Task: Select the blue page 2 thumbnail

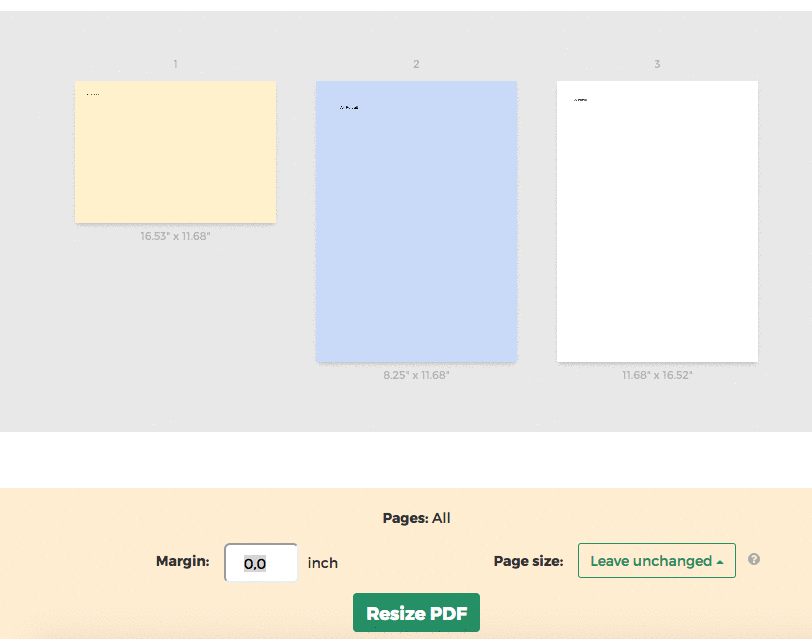Action: [x=416, y=221]
